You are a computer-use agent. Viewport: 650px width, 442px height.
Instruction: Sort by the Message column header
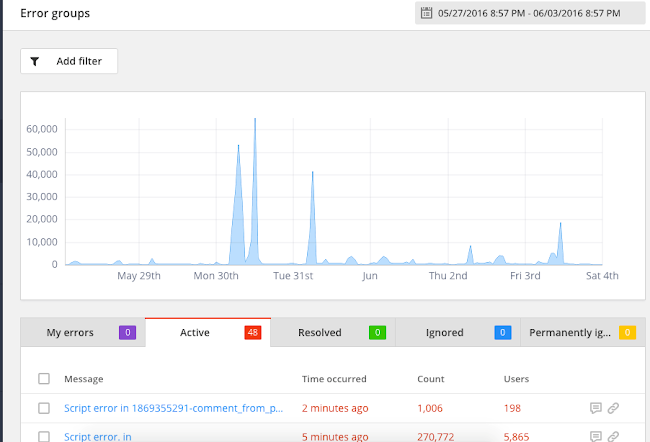click(84, 379)
